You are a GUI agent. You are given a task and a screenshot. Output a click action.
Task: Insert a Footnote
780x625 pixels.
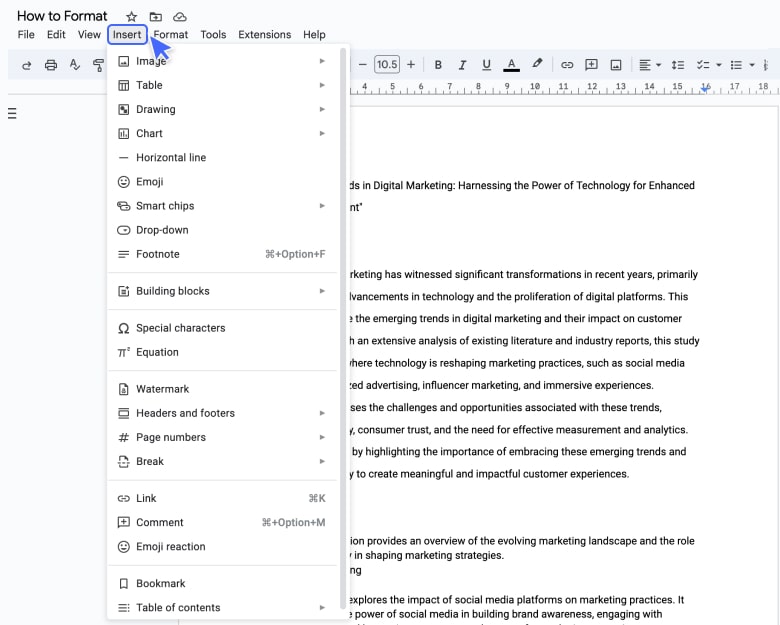tap(222, 254)
